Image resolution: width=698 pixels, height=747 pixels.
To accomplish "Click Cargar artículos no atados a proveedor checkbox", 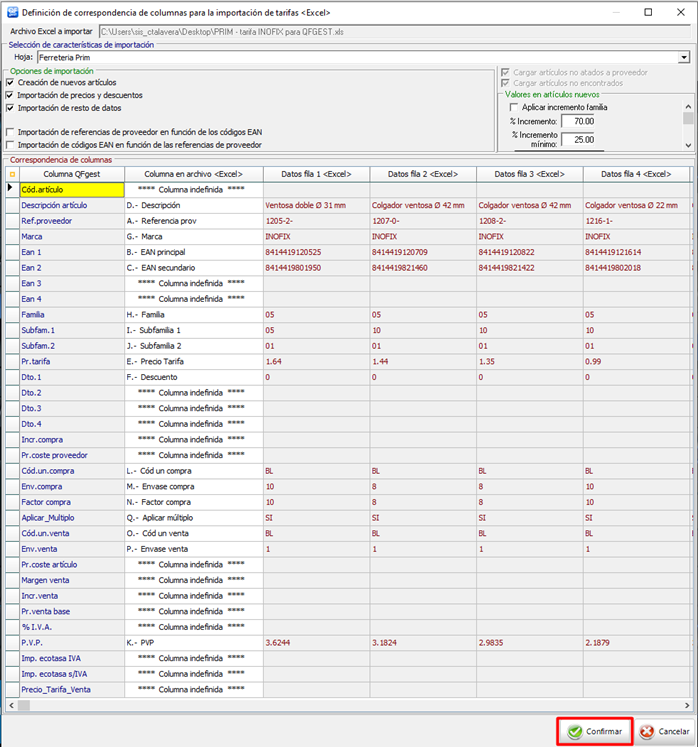I will click(505, 72).
